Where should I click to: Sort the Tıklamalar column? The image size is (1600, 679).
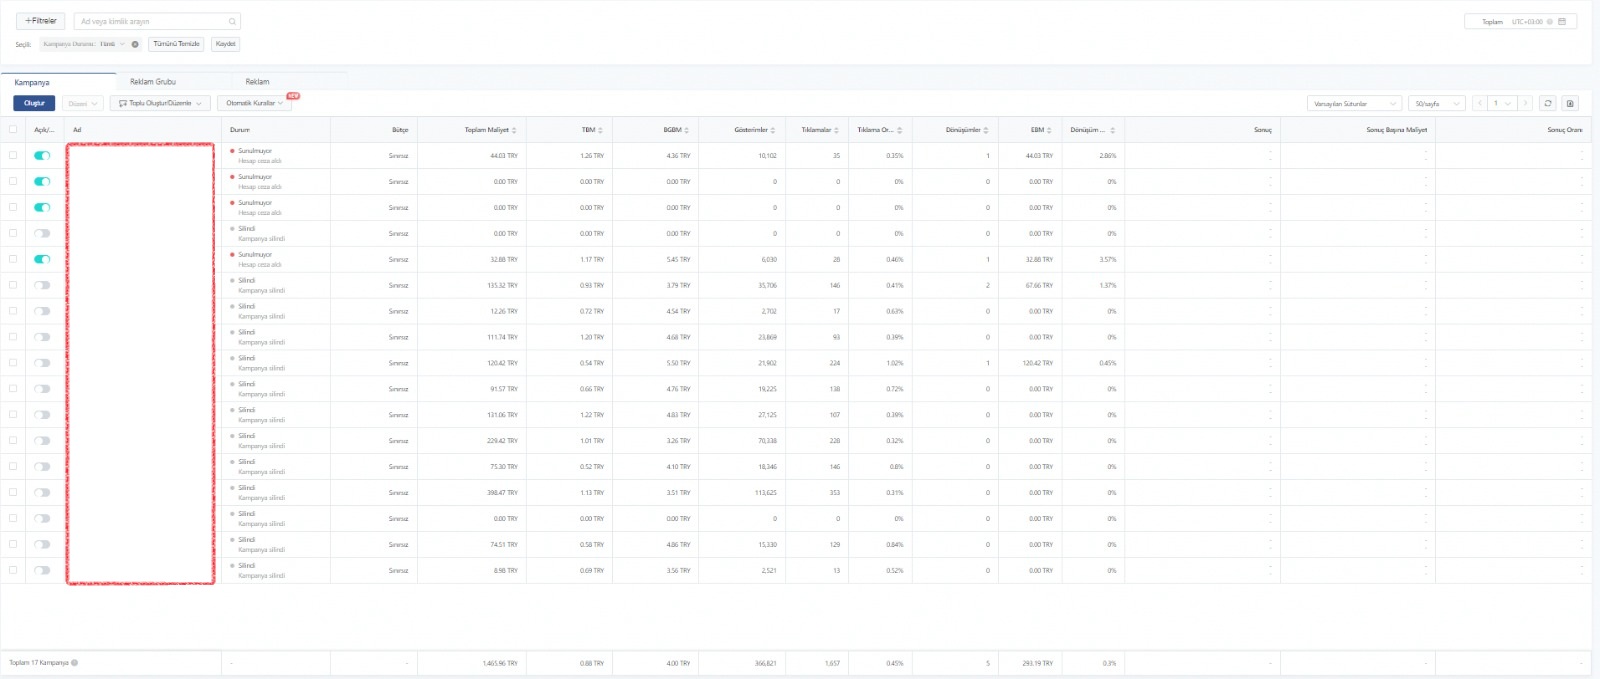click(x=836, y=130)
